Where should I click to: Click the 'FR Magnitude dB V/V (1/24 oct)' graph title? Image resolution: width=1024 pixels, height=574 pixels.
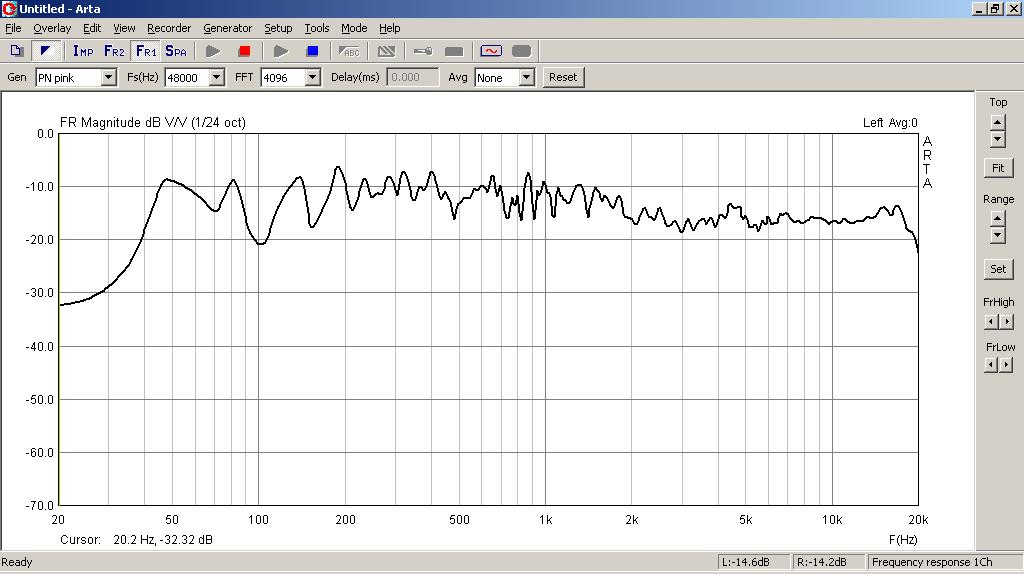pos(153,122)
